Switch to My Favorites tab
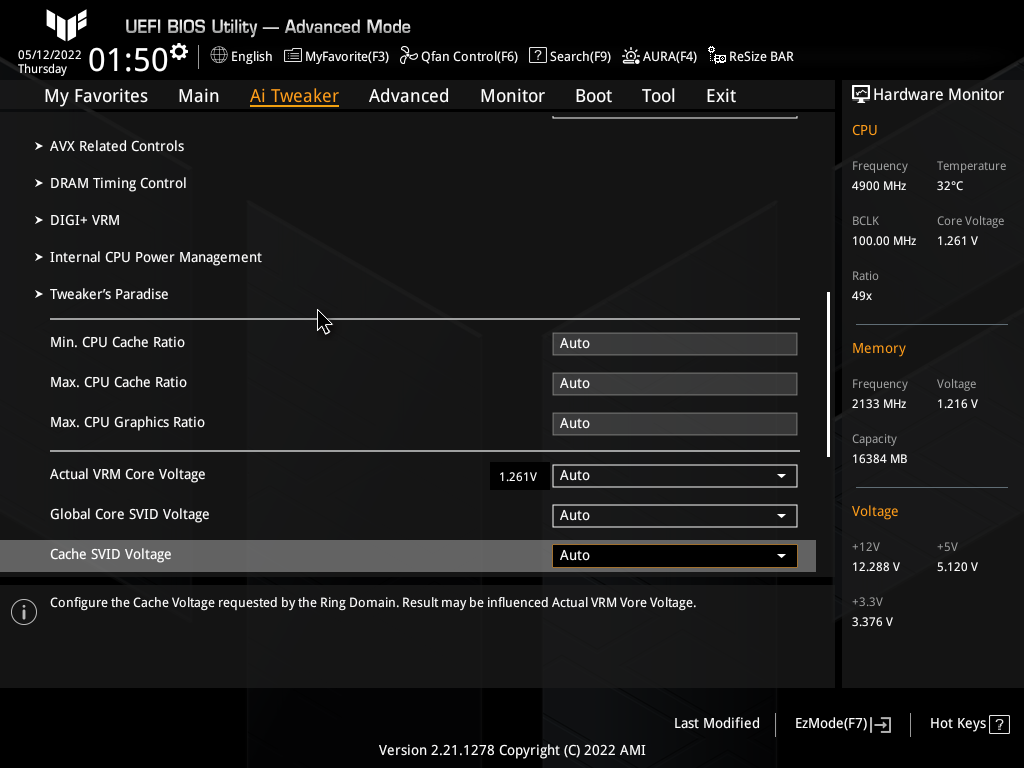Viewport: 1024px width, 768px height. pyautogui.click(x=96, y=96)
